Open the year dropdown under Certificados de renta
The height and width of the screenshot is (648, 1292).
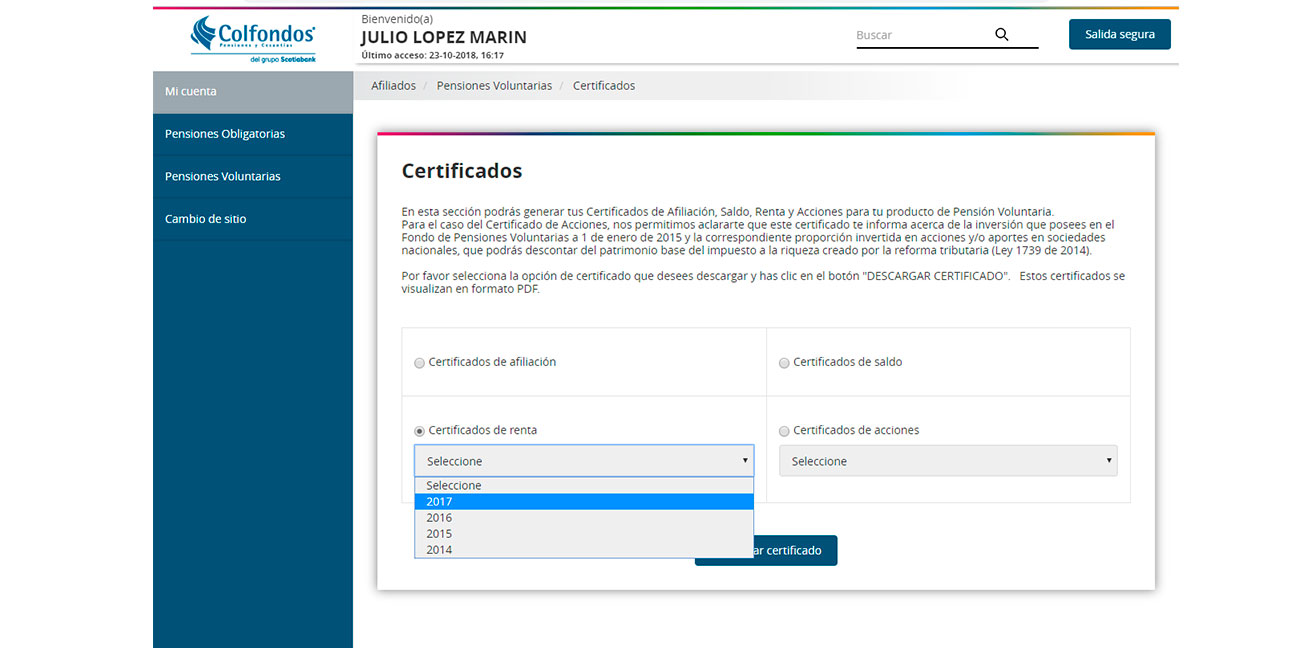click(x=584, y=460)
